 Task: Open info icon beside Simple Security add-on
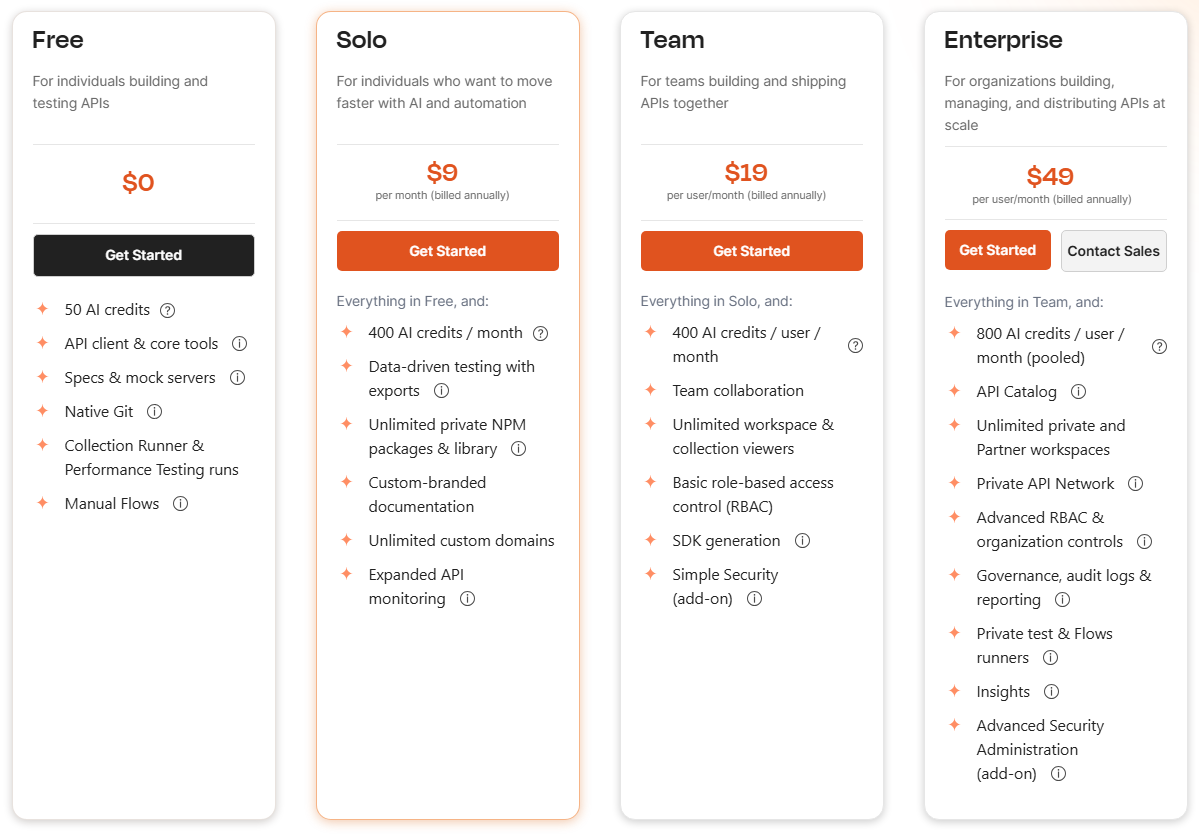tap(755, 599)
